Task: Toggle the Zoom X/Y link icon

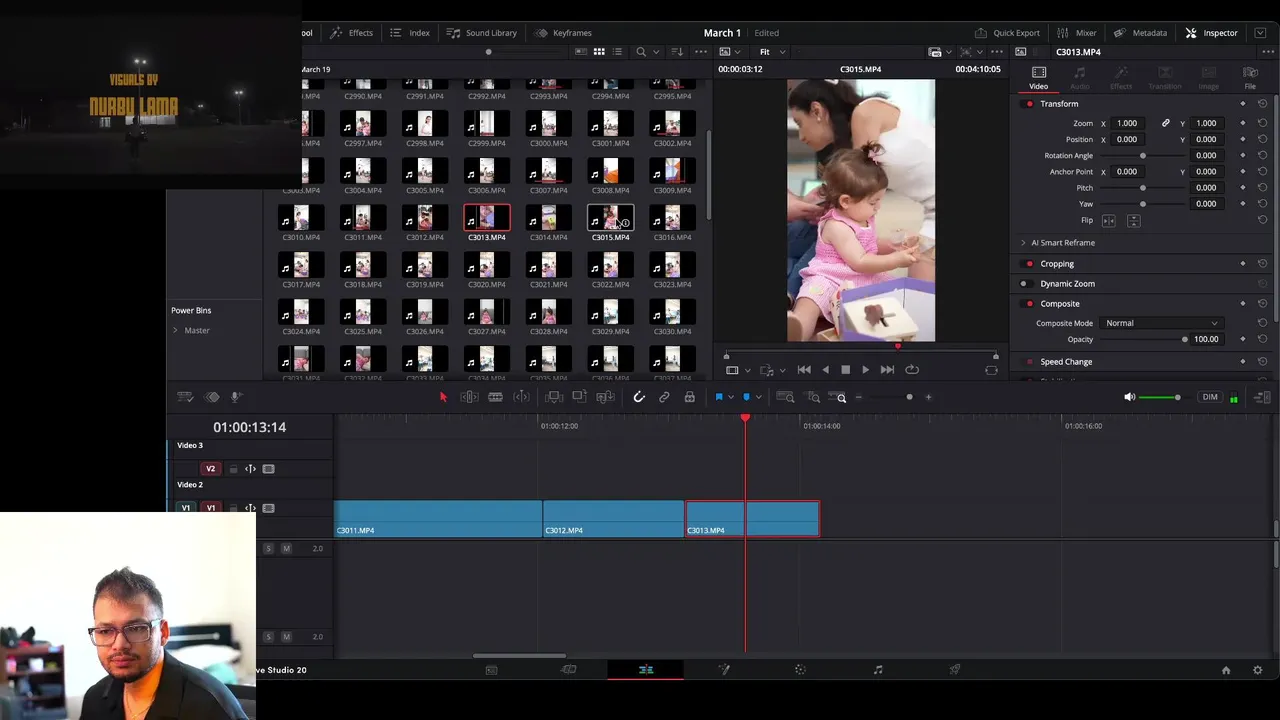Action: point(1165,123)
